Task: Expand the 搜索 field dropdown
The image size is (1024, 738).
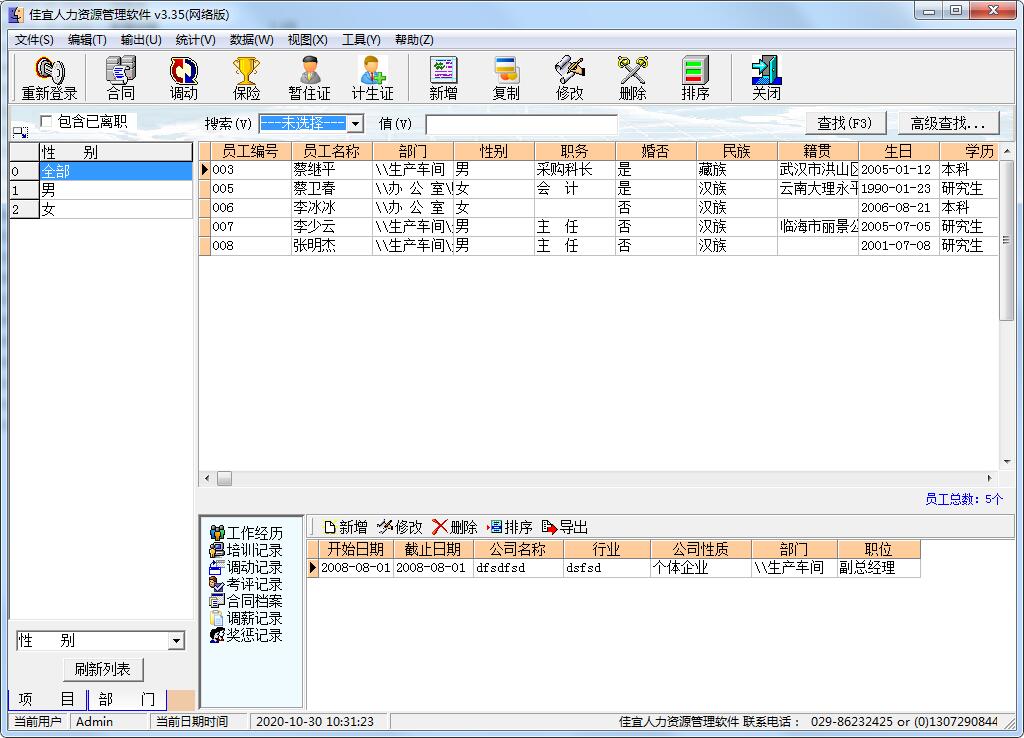Action: 355,123
